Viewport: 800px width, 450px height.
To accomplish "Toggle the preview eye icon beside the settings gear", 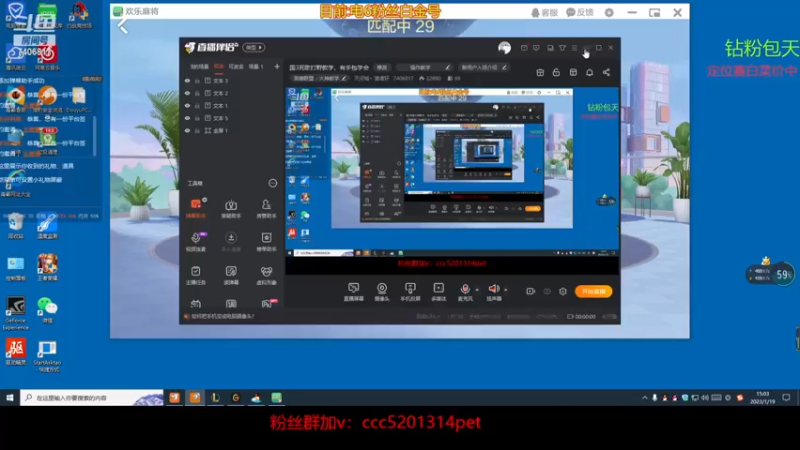I will [547, 291].
